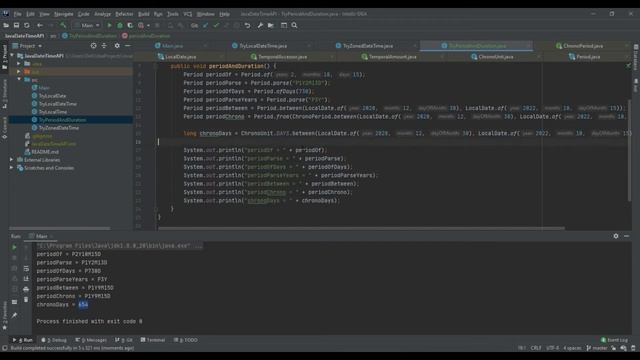
Task: Open the Event Log button
Action: (614, 340)
